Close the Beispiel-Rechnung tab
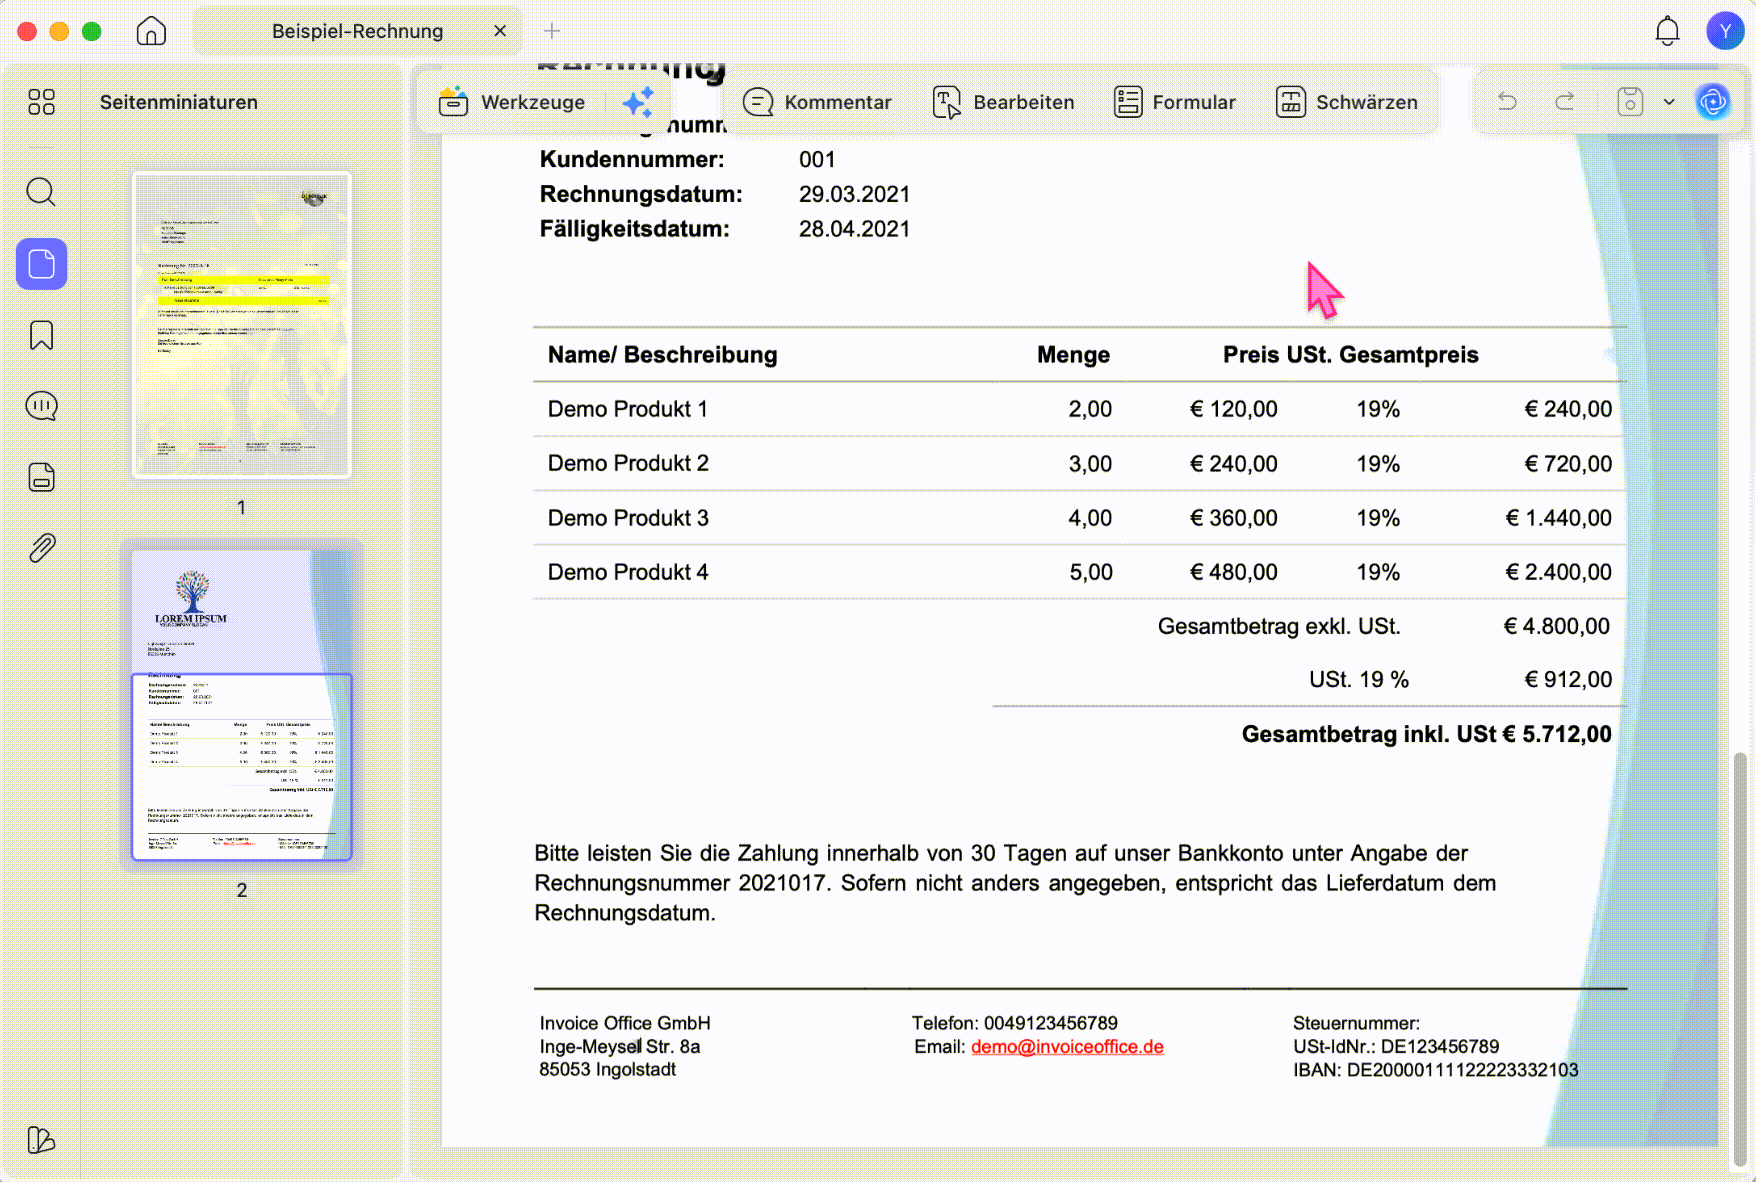The image size is (1756, 1182). point(500,31)
